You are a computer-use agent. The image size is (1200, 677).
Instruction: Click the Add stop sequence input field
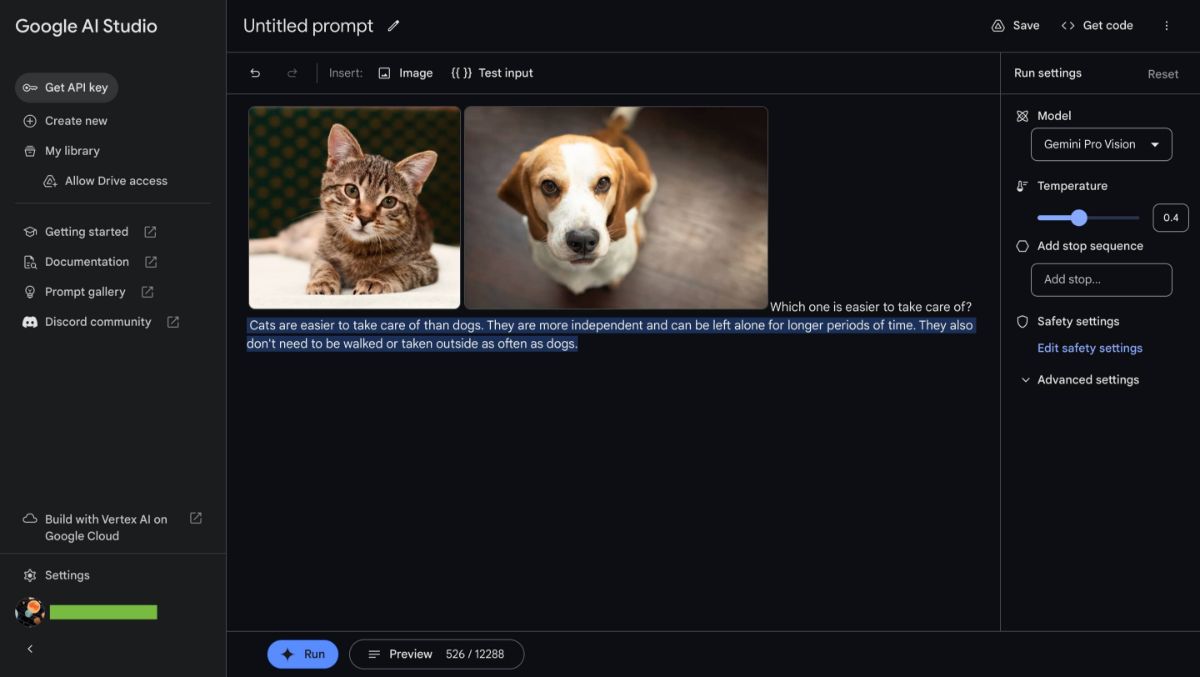1101,280
